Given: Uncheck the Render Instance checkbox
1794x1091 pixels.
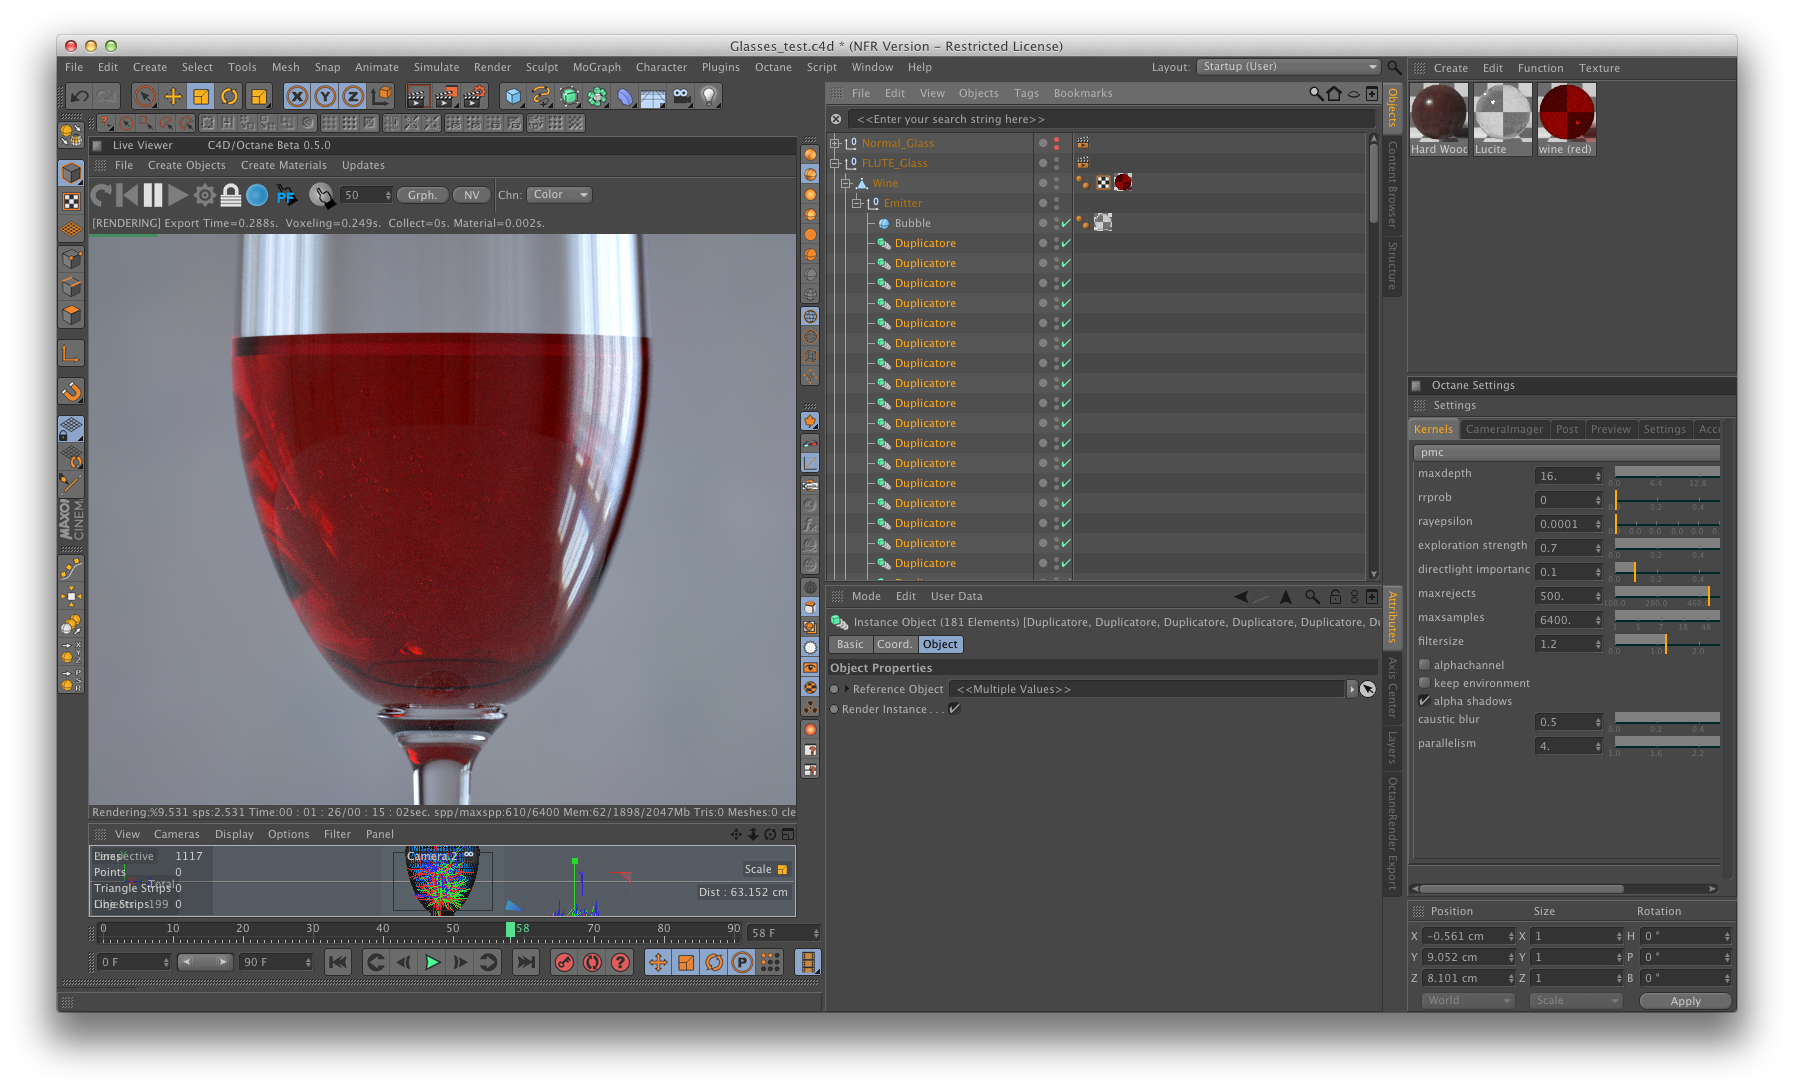Looking at the screenshot, I should (954, 709).
